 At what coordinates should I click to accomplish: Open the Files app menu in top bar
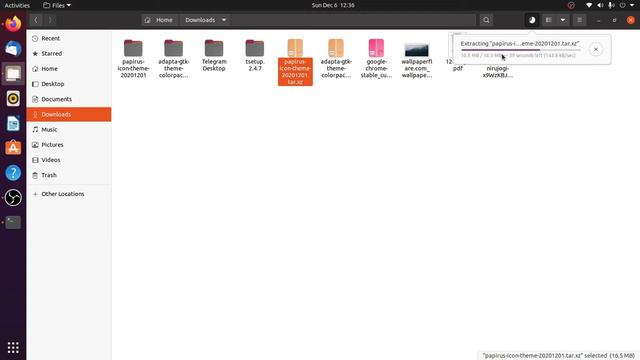click(x=57, y=5)
